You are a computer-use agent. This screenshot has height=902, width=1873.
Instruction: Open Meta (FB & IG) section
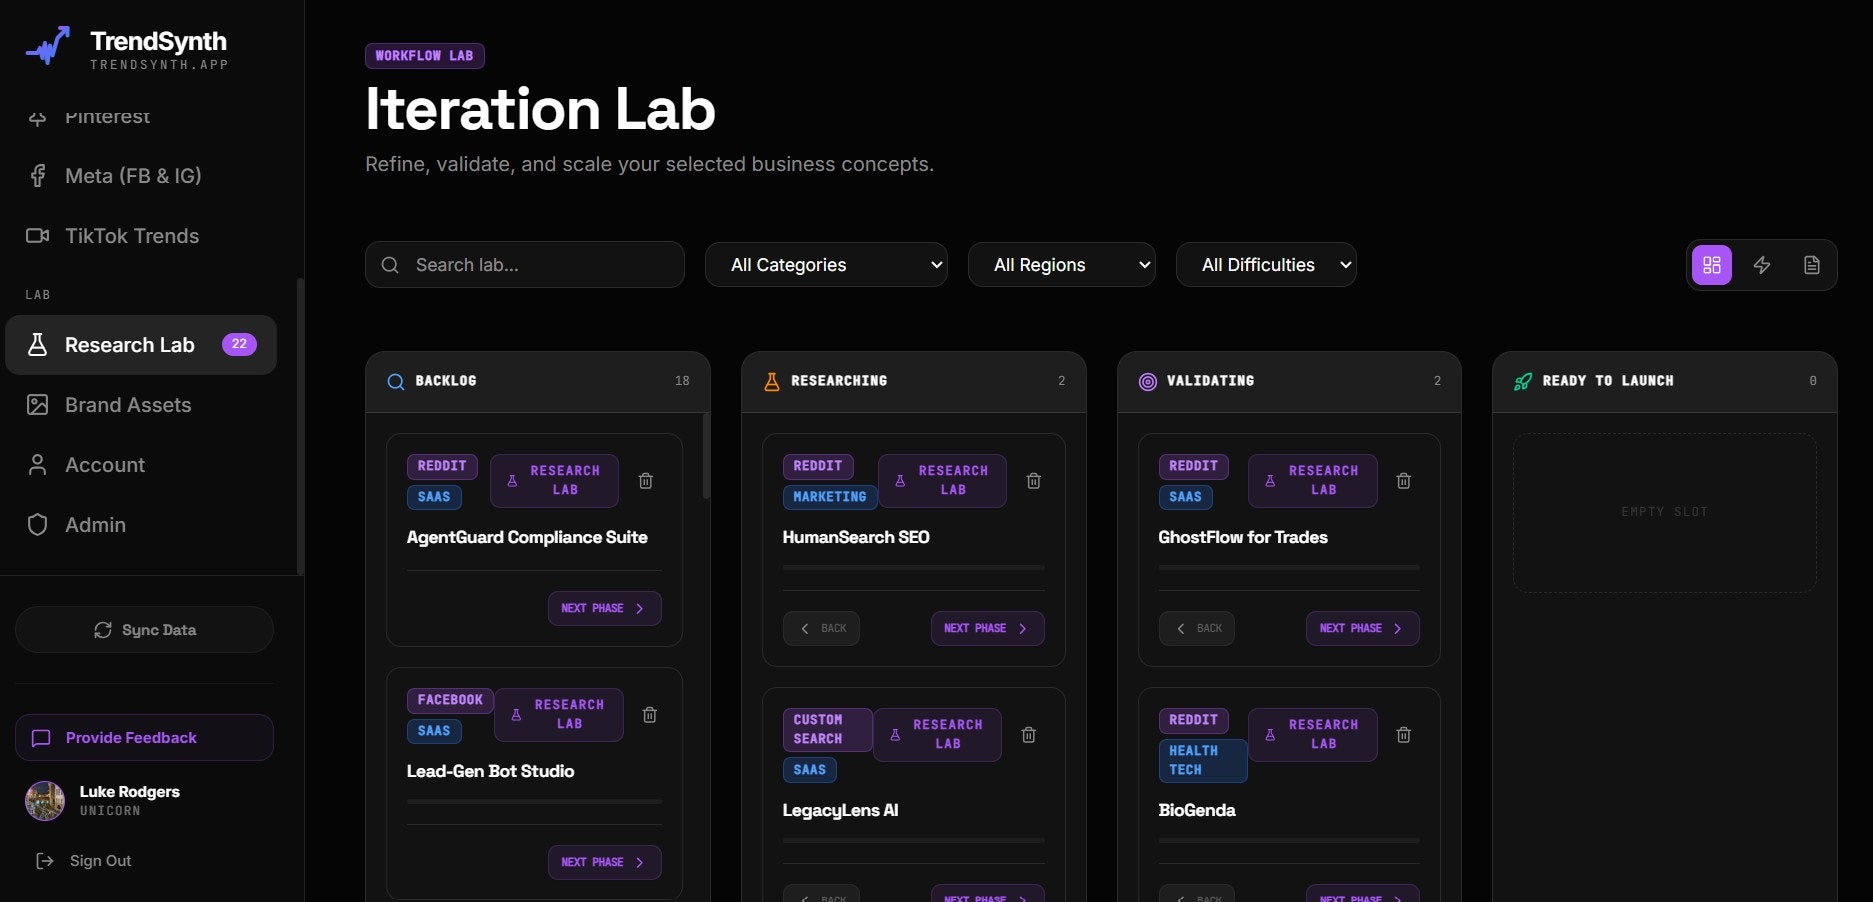coord(140,176)
